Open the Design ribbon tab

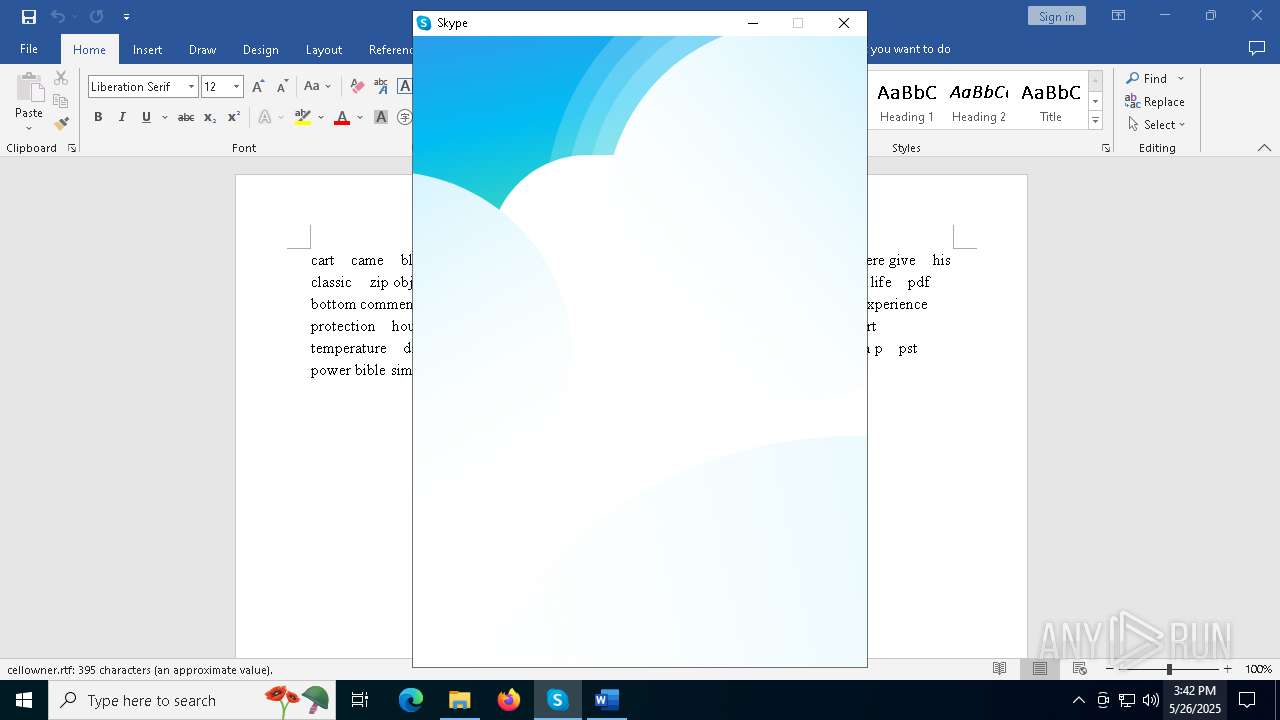pyautogui.click(x=260, y=49)
